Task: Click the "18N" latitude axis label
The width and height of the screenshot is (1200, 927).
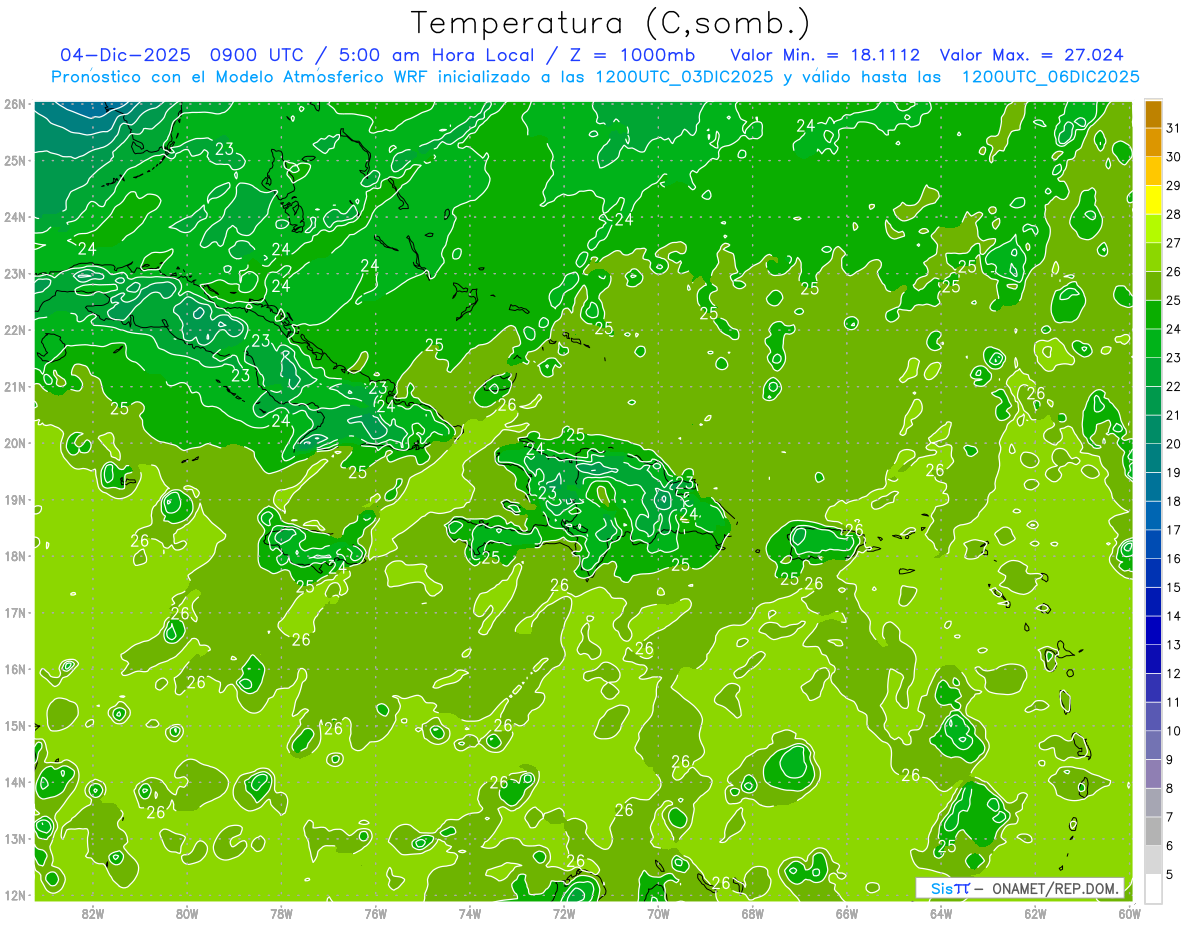Action: pos(15,556)
